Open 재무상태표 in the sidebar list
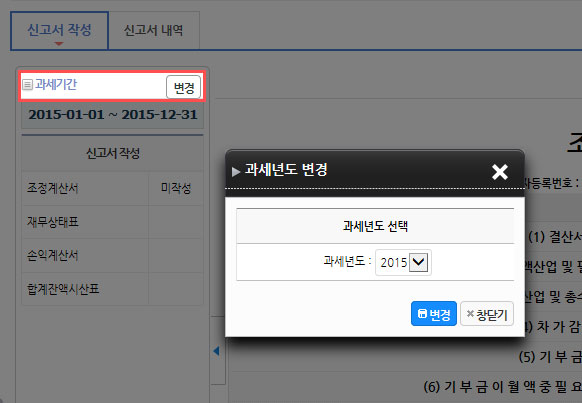582x403 pixels. pos(52,222)
